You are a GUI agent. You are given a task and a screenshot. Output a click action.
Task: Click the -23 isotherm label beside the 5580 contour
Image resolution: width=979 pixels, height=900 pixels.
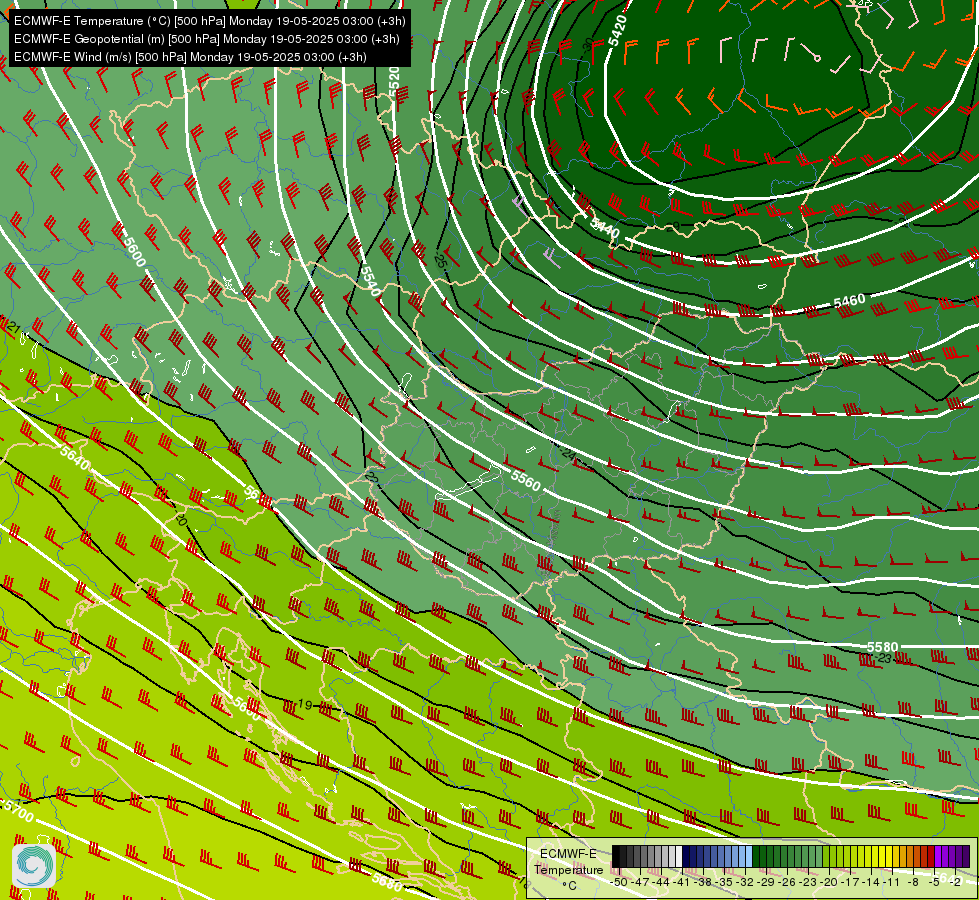pos(883,658)
